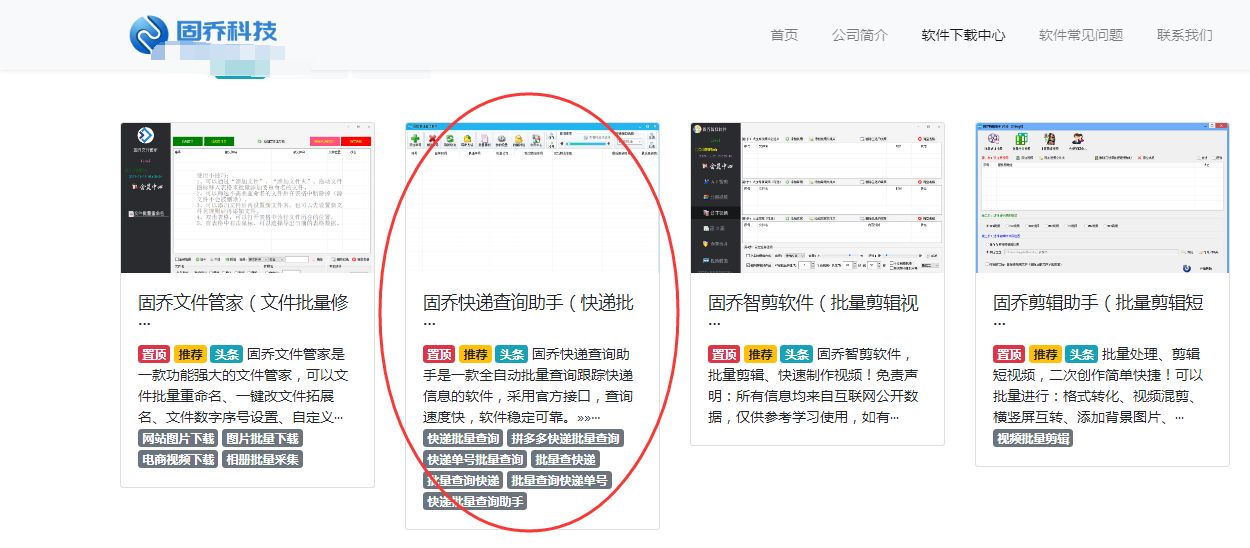This screenshot has height=548, width=1250.
Task: Select the 批量查询快递 tag
Action: [x=463, y=480]
